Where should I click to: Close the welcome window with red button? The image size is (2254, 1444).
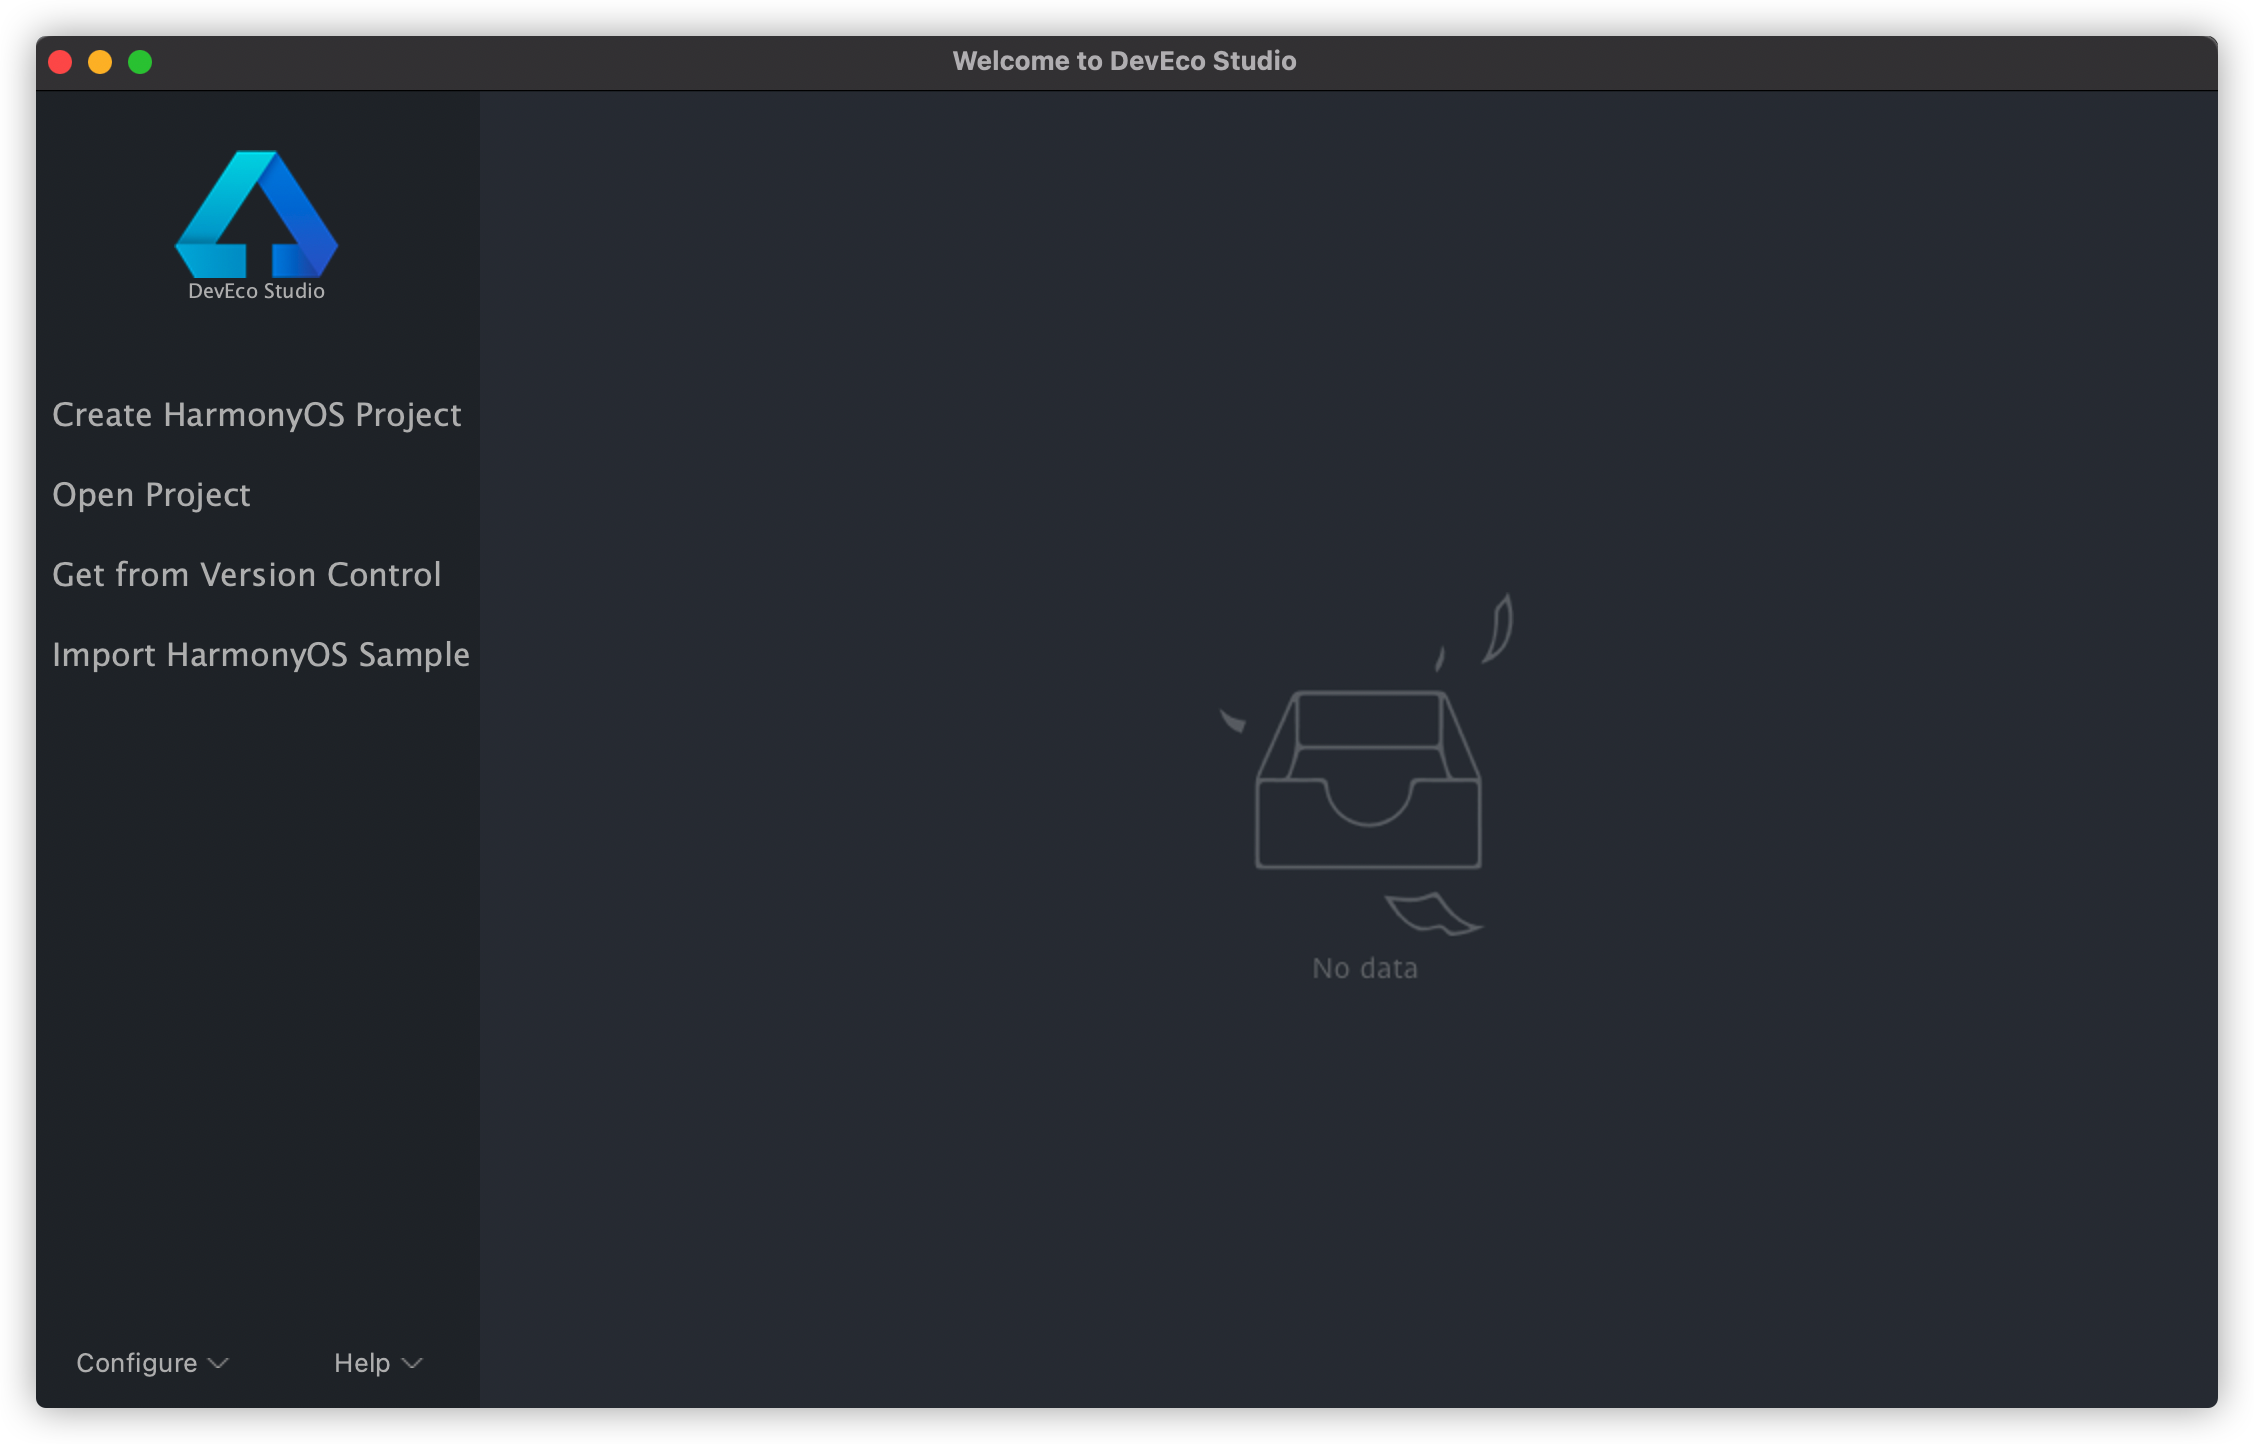pyautogui.click(x=61, y=62)
